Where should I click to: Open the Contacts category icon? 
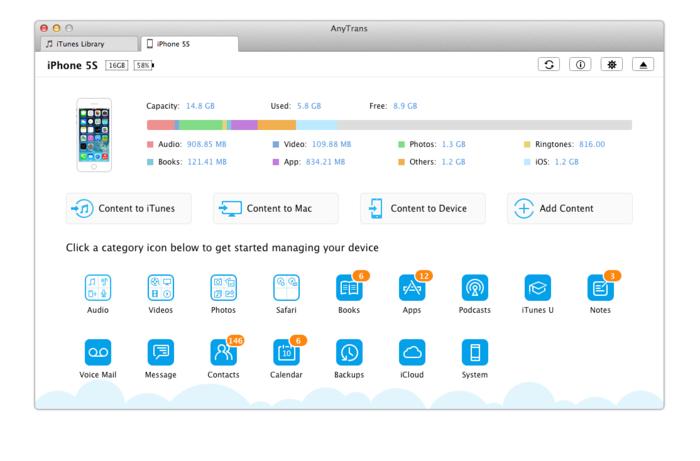[x=224, y=353]
